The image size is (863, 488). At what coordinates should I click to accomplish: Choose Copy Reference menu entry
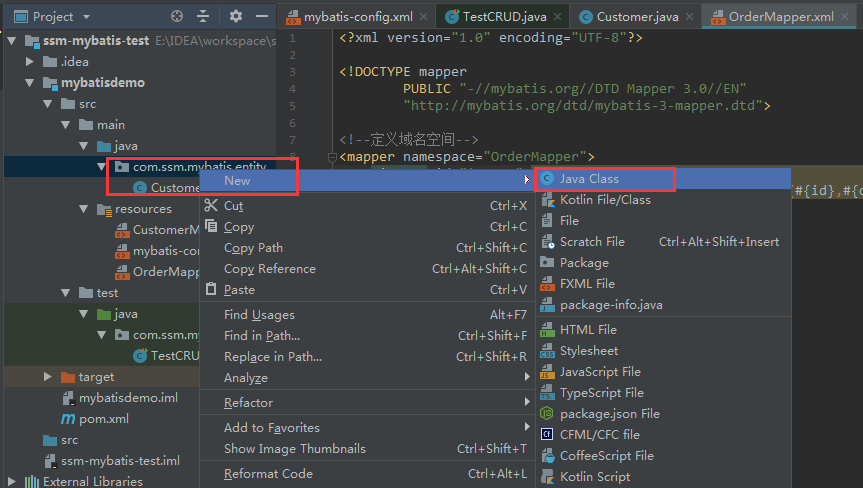point(367,268)
